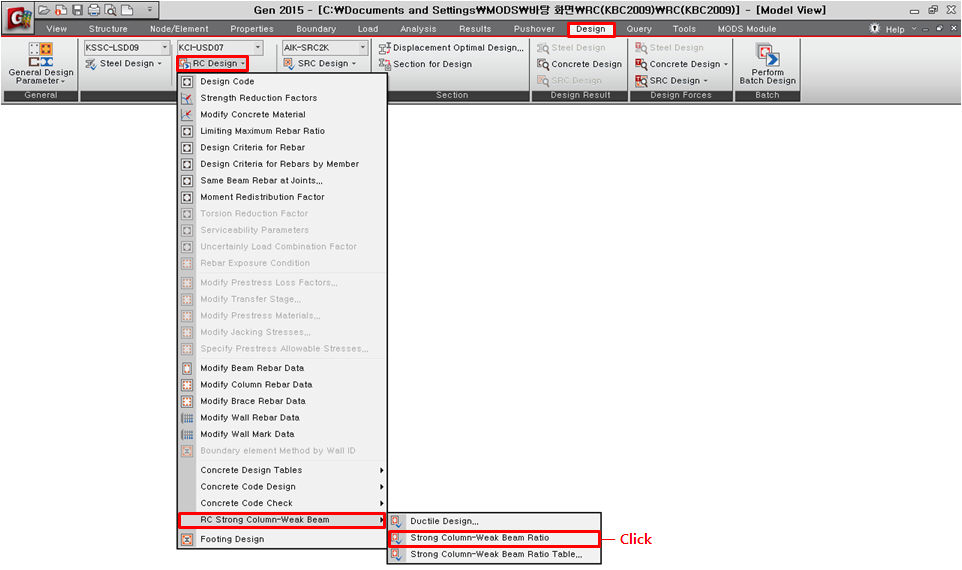Select Same Beam Rebar at Joints entry
This screenshot has height=570, width=962.
(261, 181)
